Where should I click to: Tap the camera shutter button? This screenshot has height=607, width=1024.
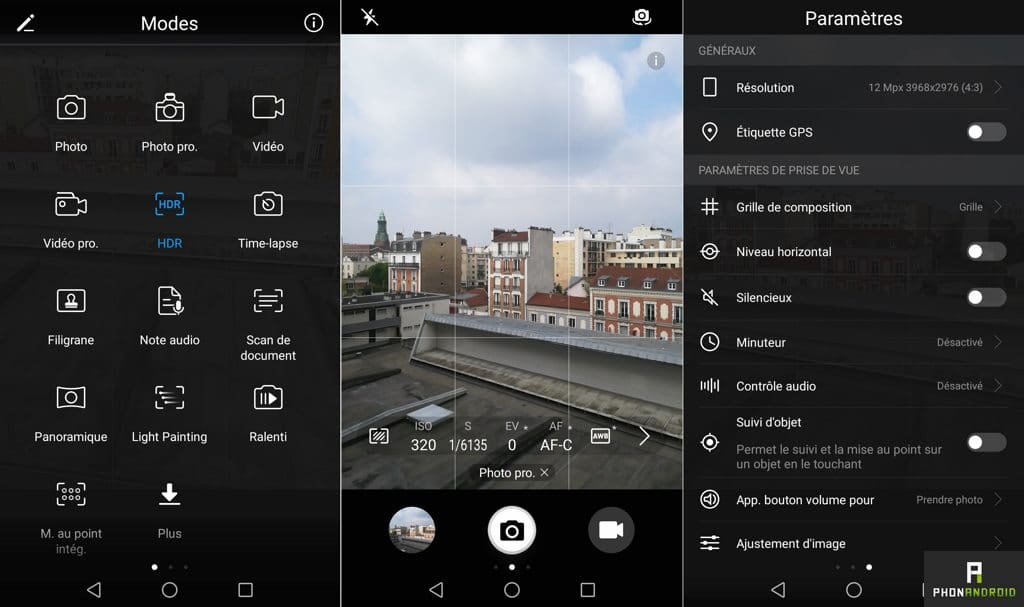[x=512, y=530]
